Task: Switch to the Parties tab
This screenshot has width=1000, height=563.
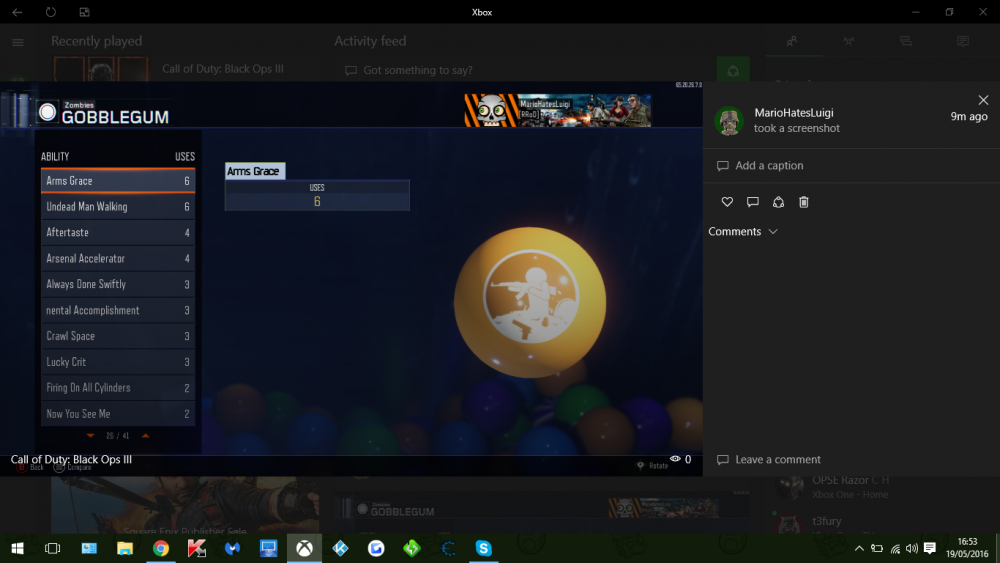Action: tap(848, 42)
